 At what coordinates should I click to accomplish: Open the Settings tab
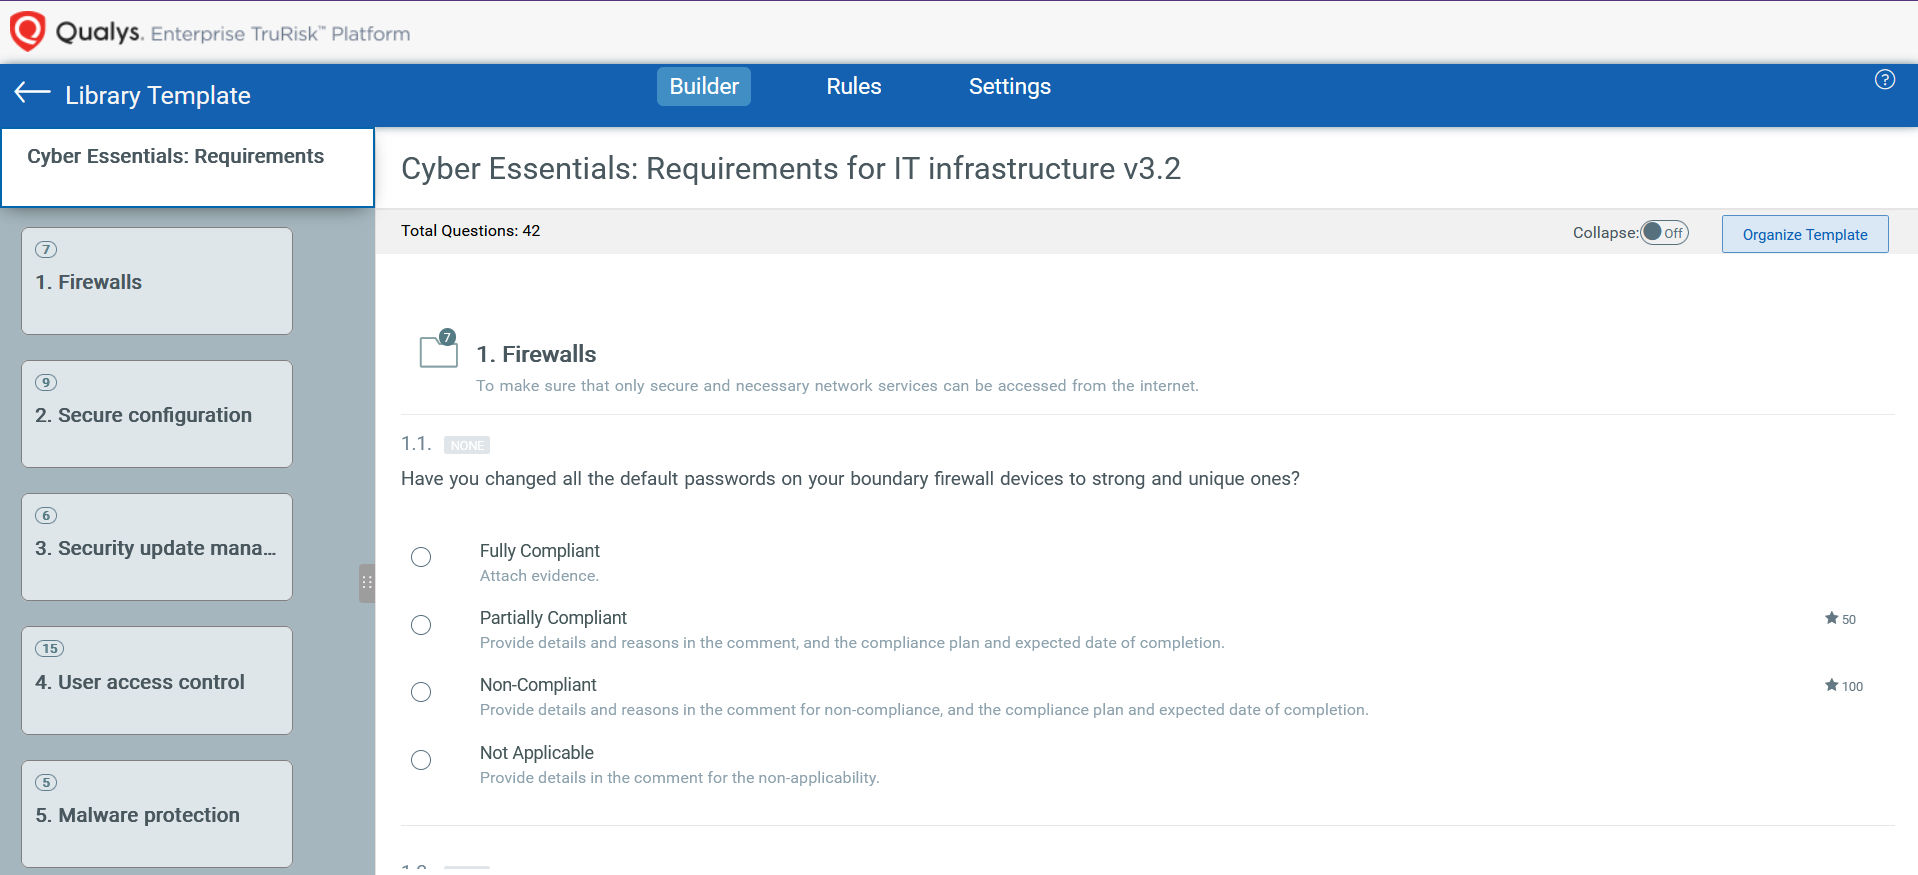click(1009, 86)
